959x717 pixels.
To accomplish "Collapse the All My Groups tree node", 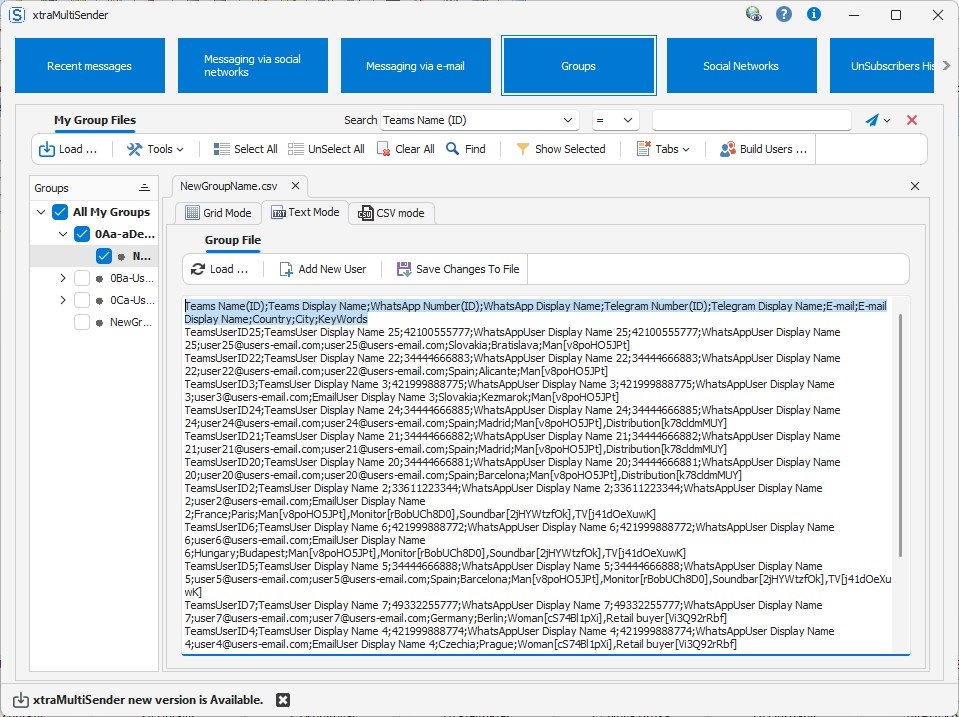I will click(41, 212).
